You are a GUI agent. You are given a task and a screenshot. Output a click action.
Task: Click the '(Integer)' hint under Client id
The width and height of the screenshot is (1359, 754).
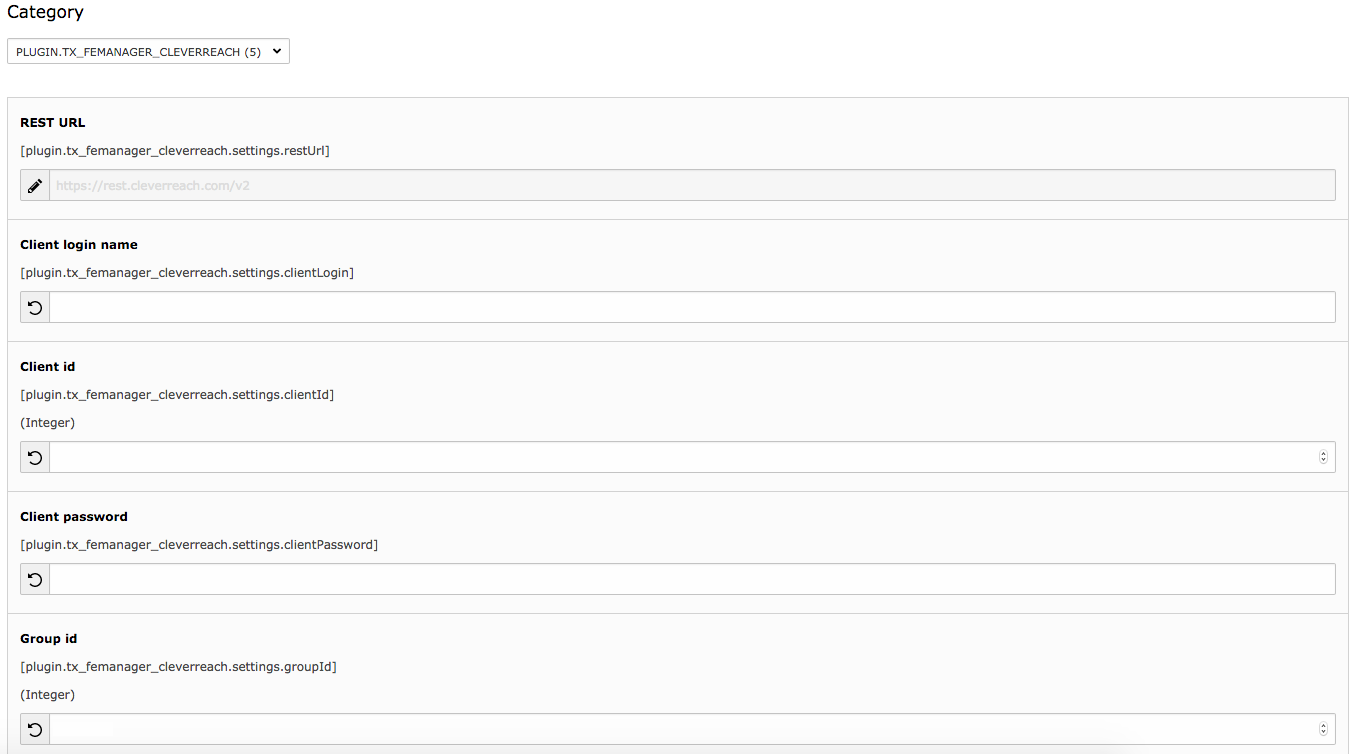pyautogui.click(x=47, y=423)
